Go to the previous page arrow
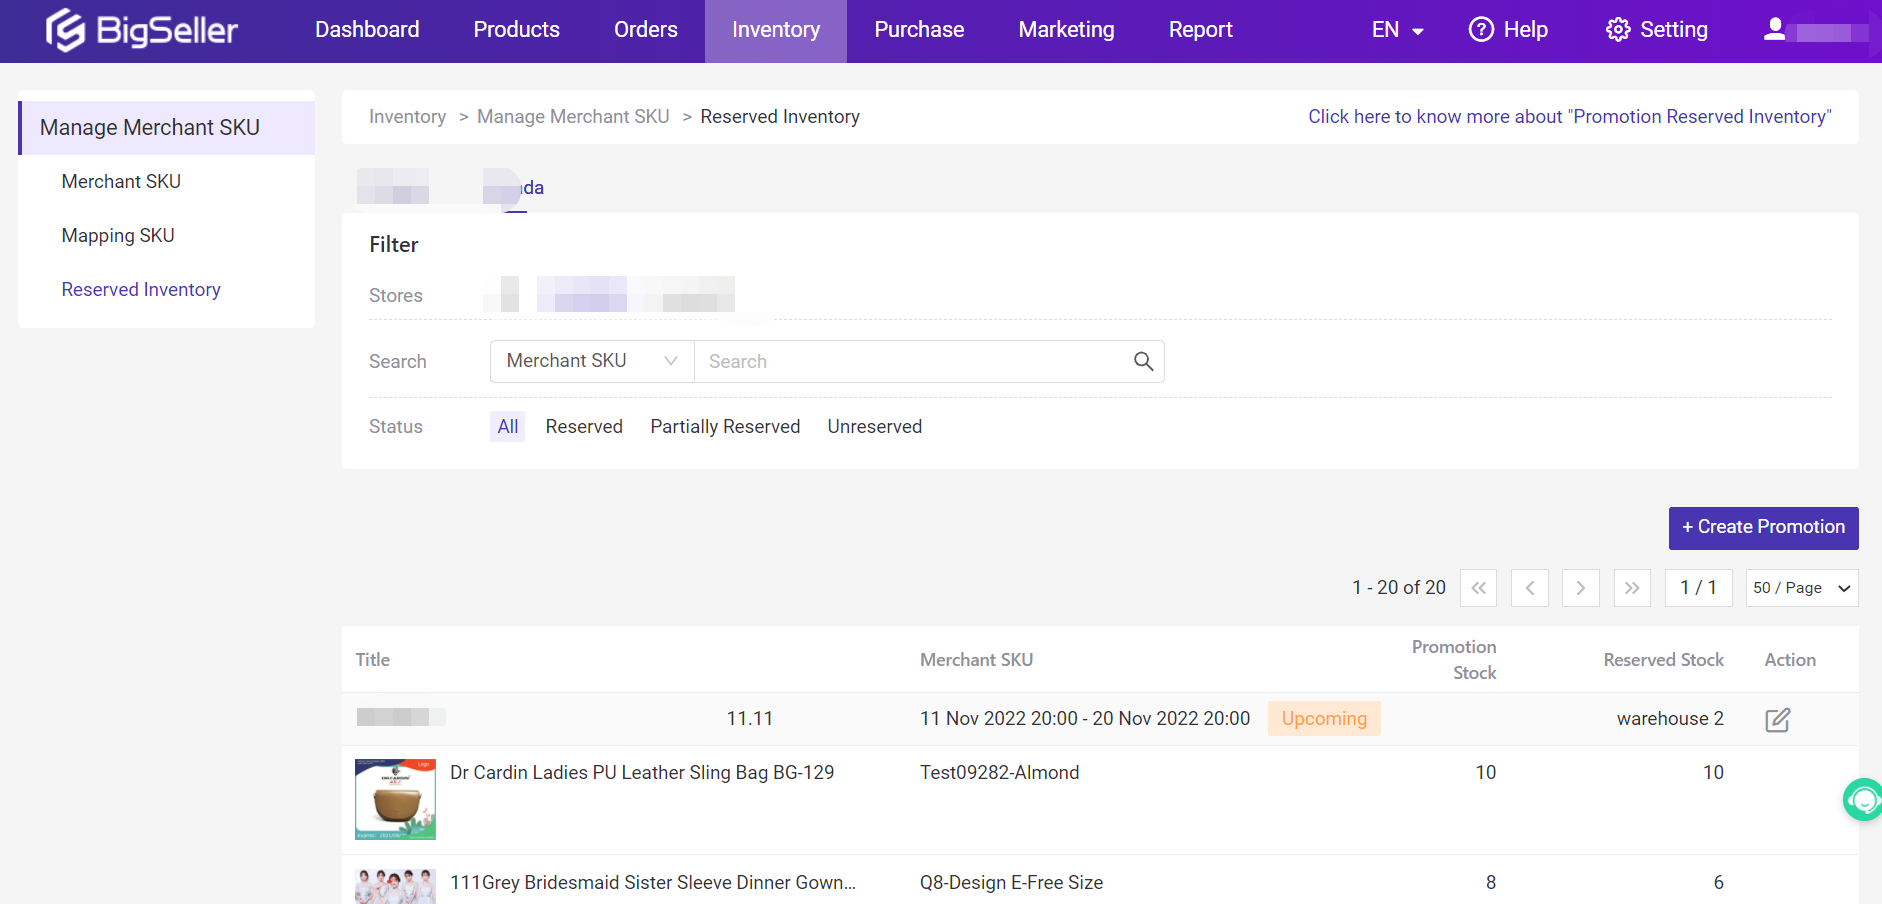 click(1529, 588)
